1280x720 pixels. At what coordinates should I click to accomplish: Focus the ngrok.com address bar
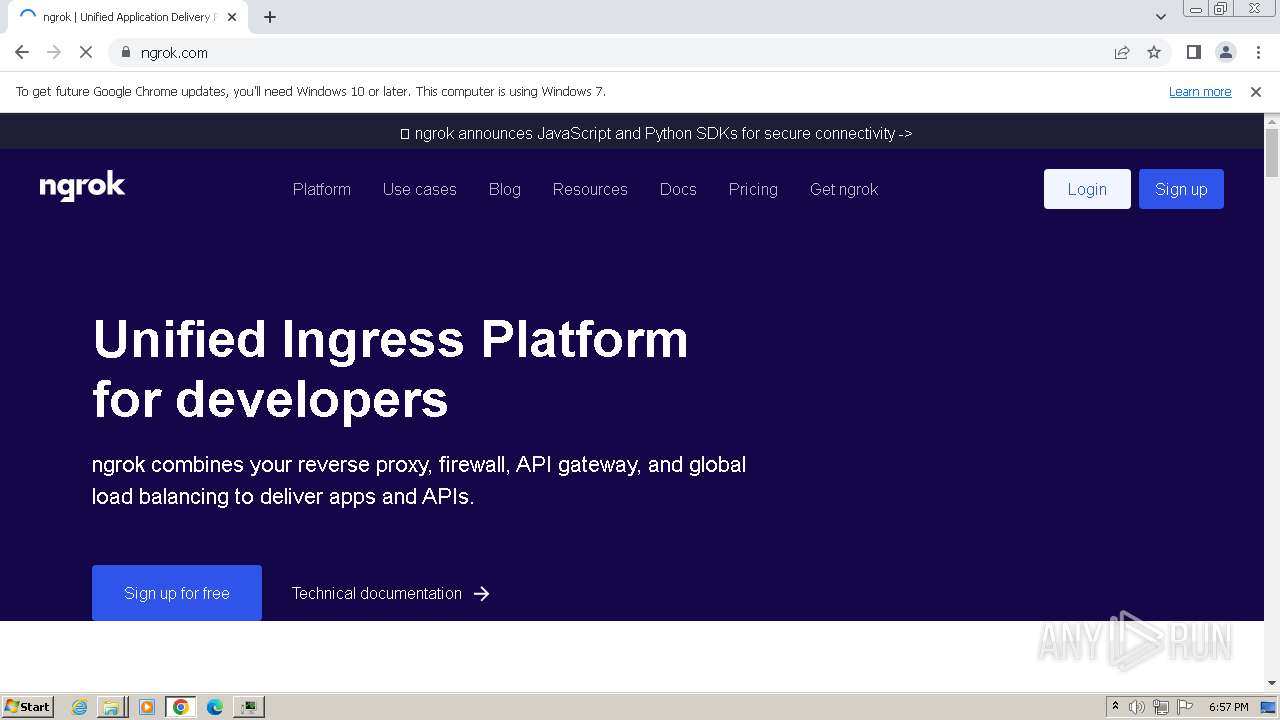620,53
